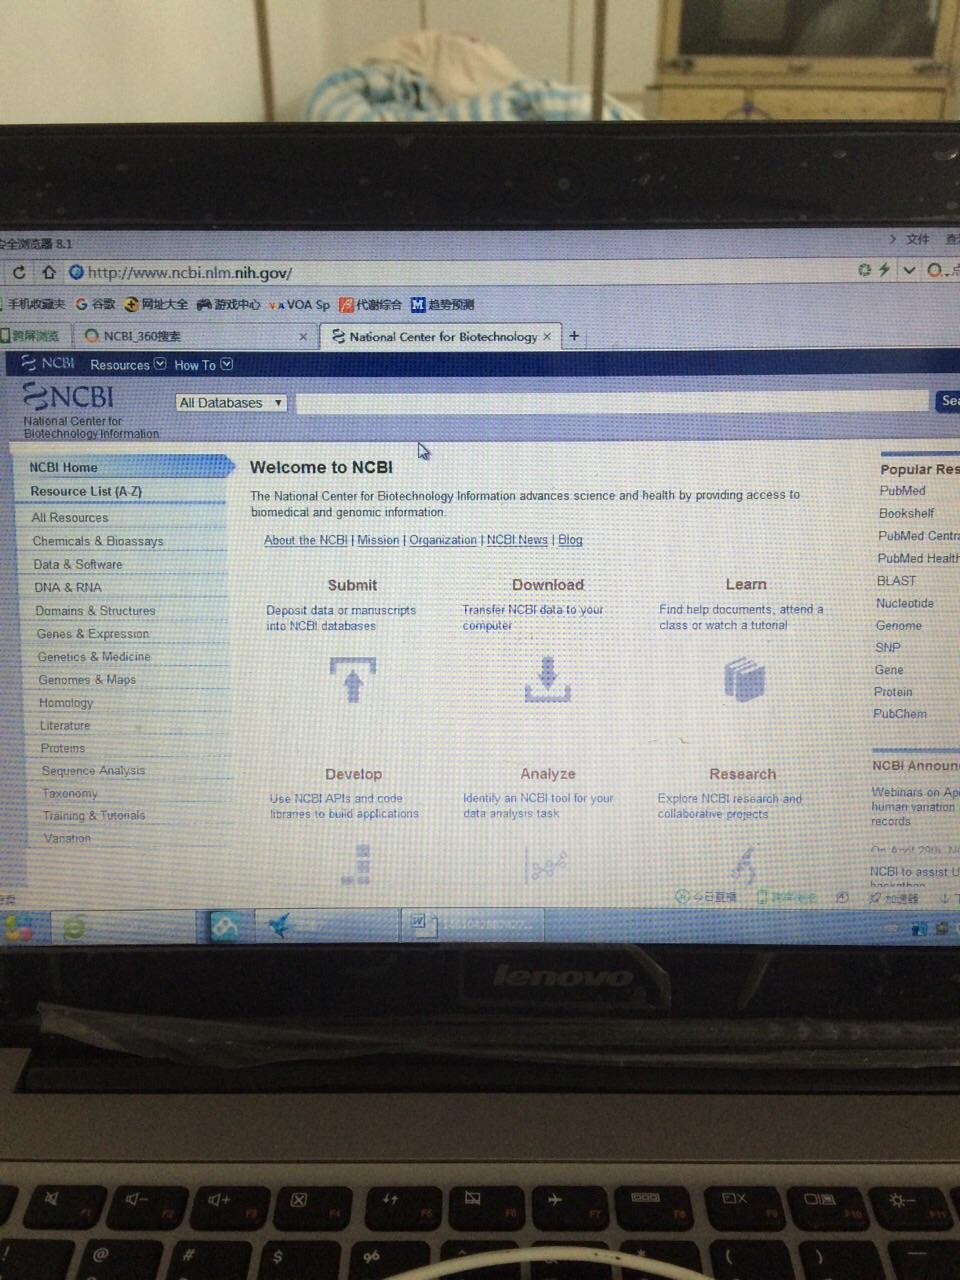Image resolution: width=960 pixels, height=1280 pixels.
Task: Open the address bar dropdown arrow
Action: coord(909,270)
